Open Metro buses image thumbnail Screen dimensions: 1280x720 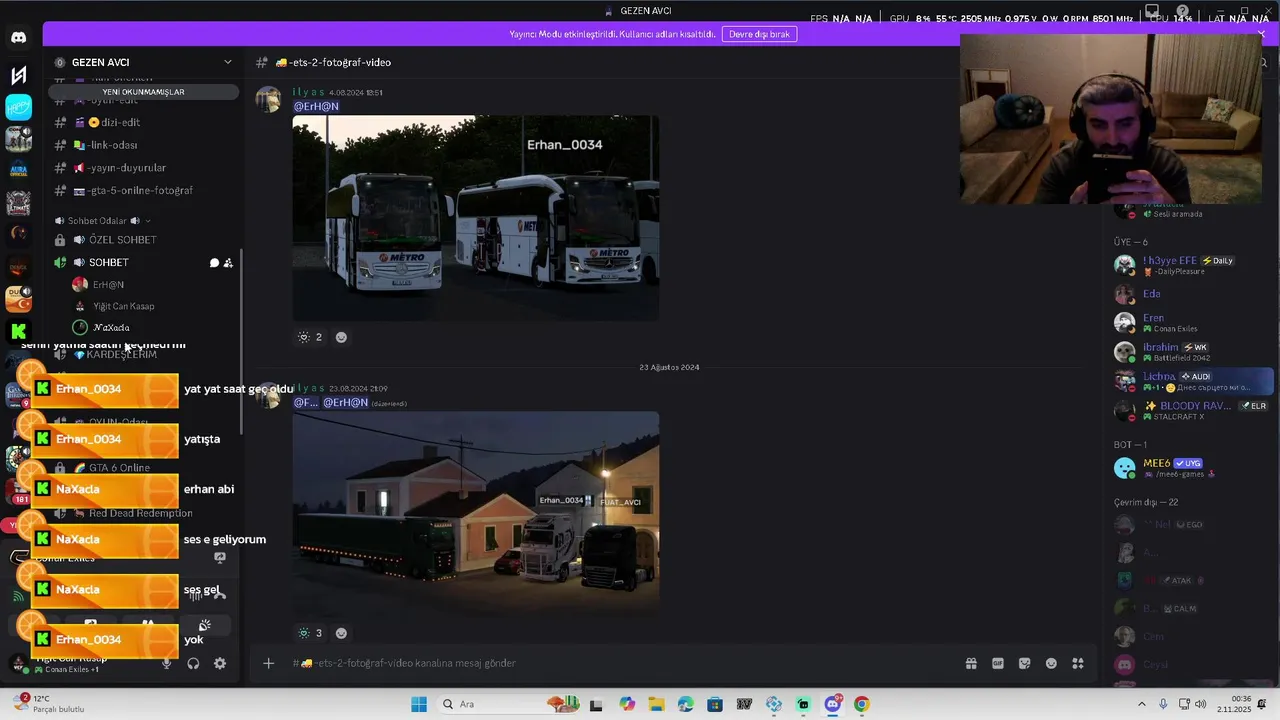click(x=476, y=218)
